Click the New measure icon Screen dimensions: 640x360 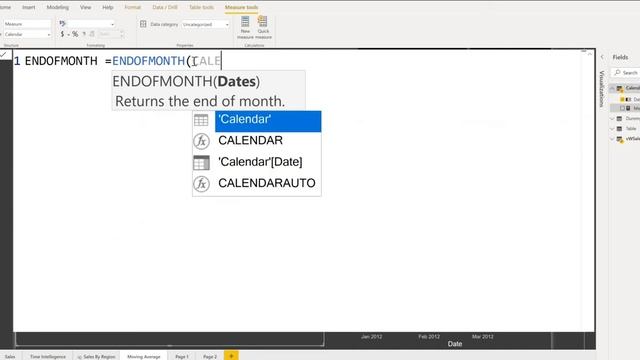click(245, 22)
